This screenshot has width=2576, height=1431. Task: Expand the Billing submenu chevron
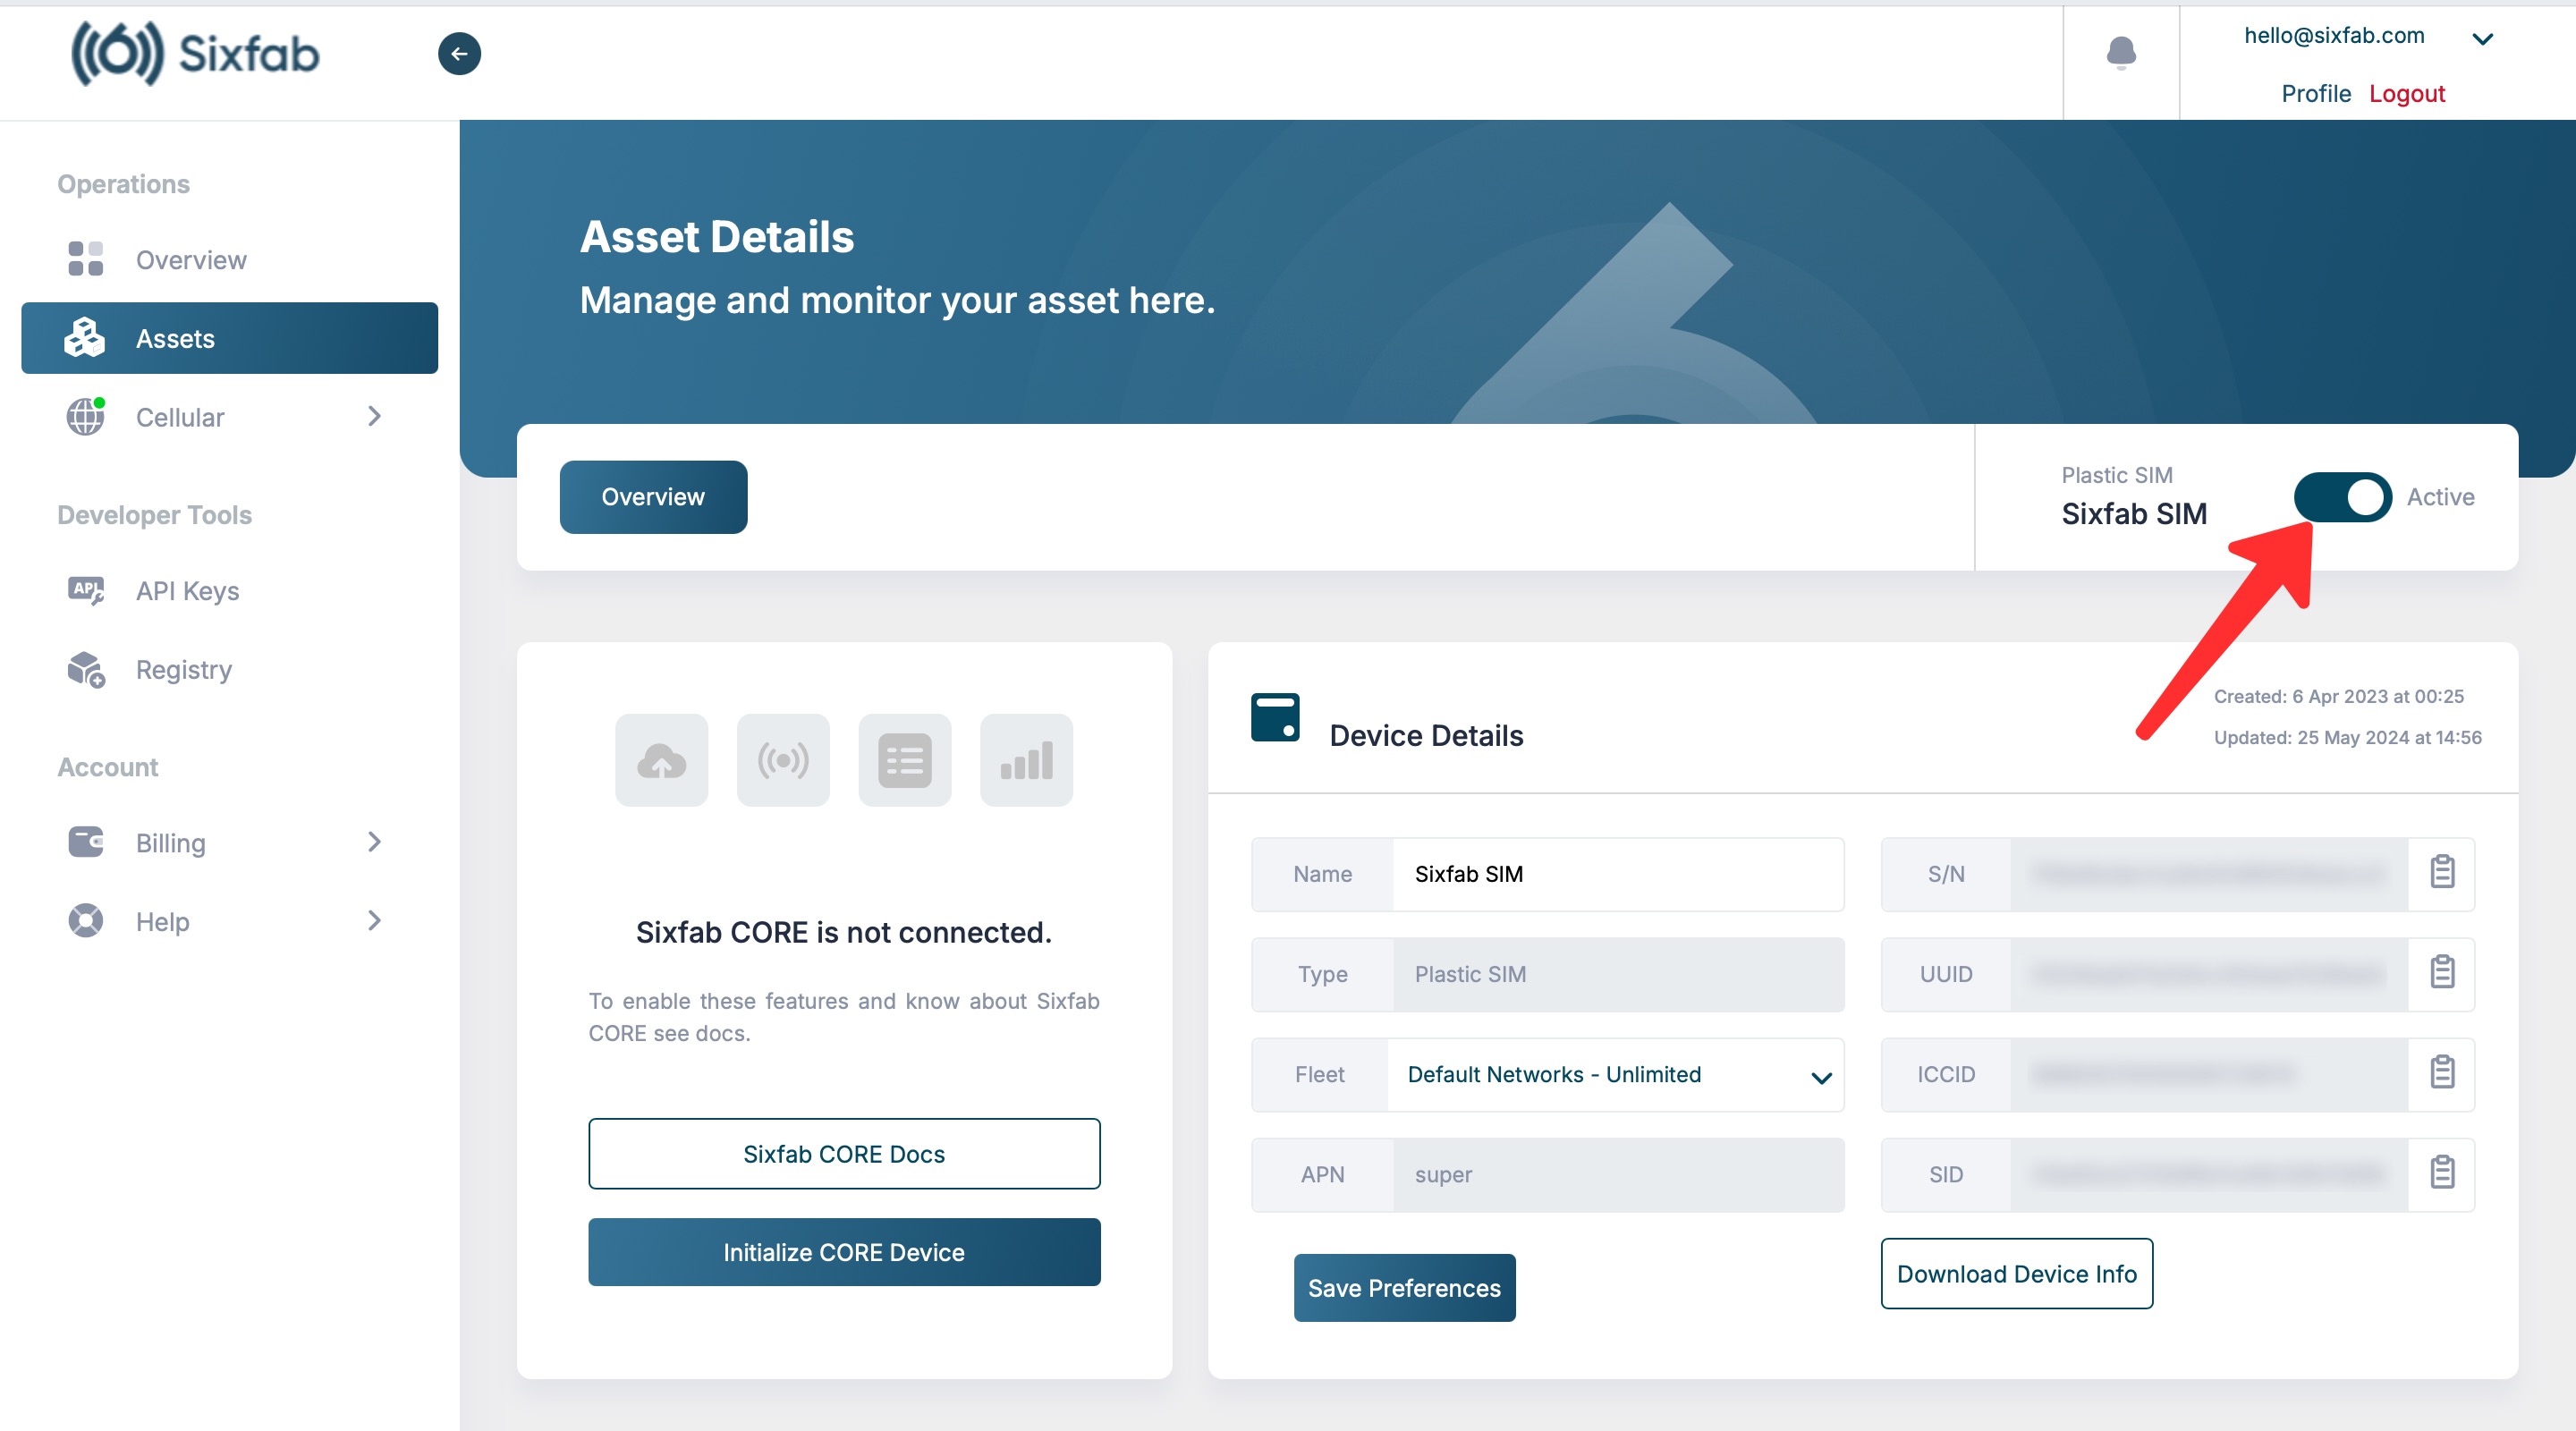(x=375, y=842)
